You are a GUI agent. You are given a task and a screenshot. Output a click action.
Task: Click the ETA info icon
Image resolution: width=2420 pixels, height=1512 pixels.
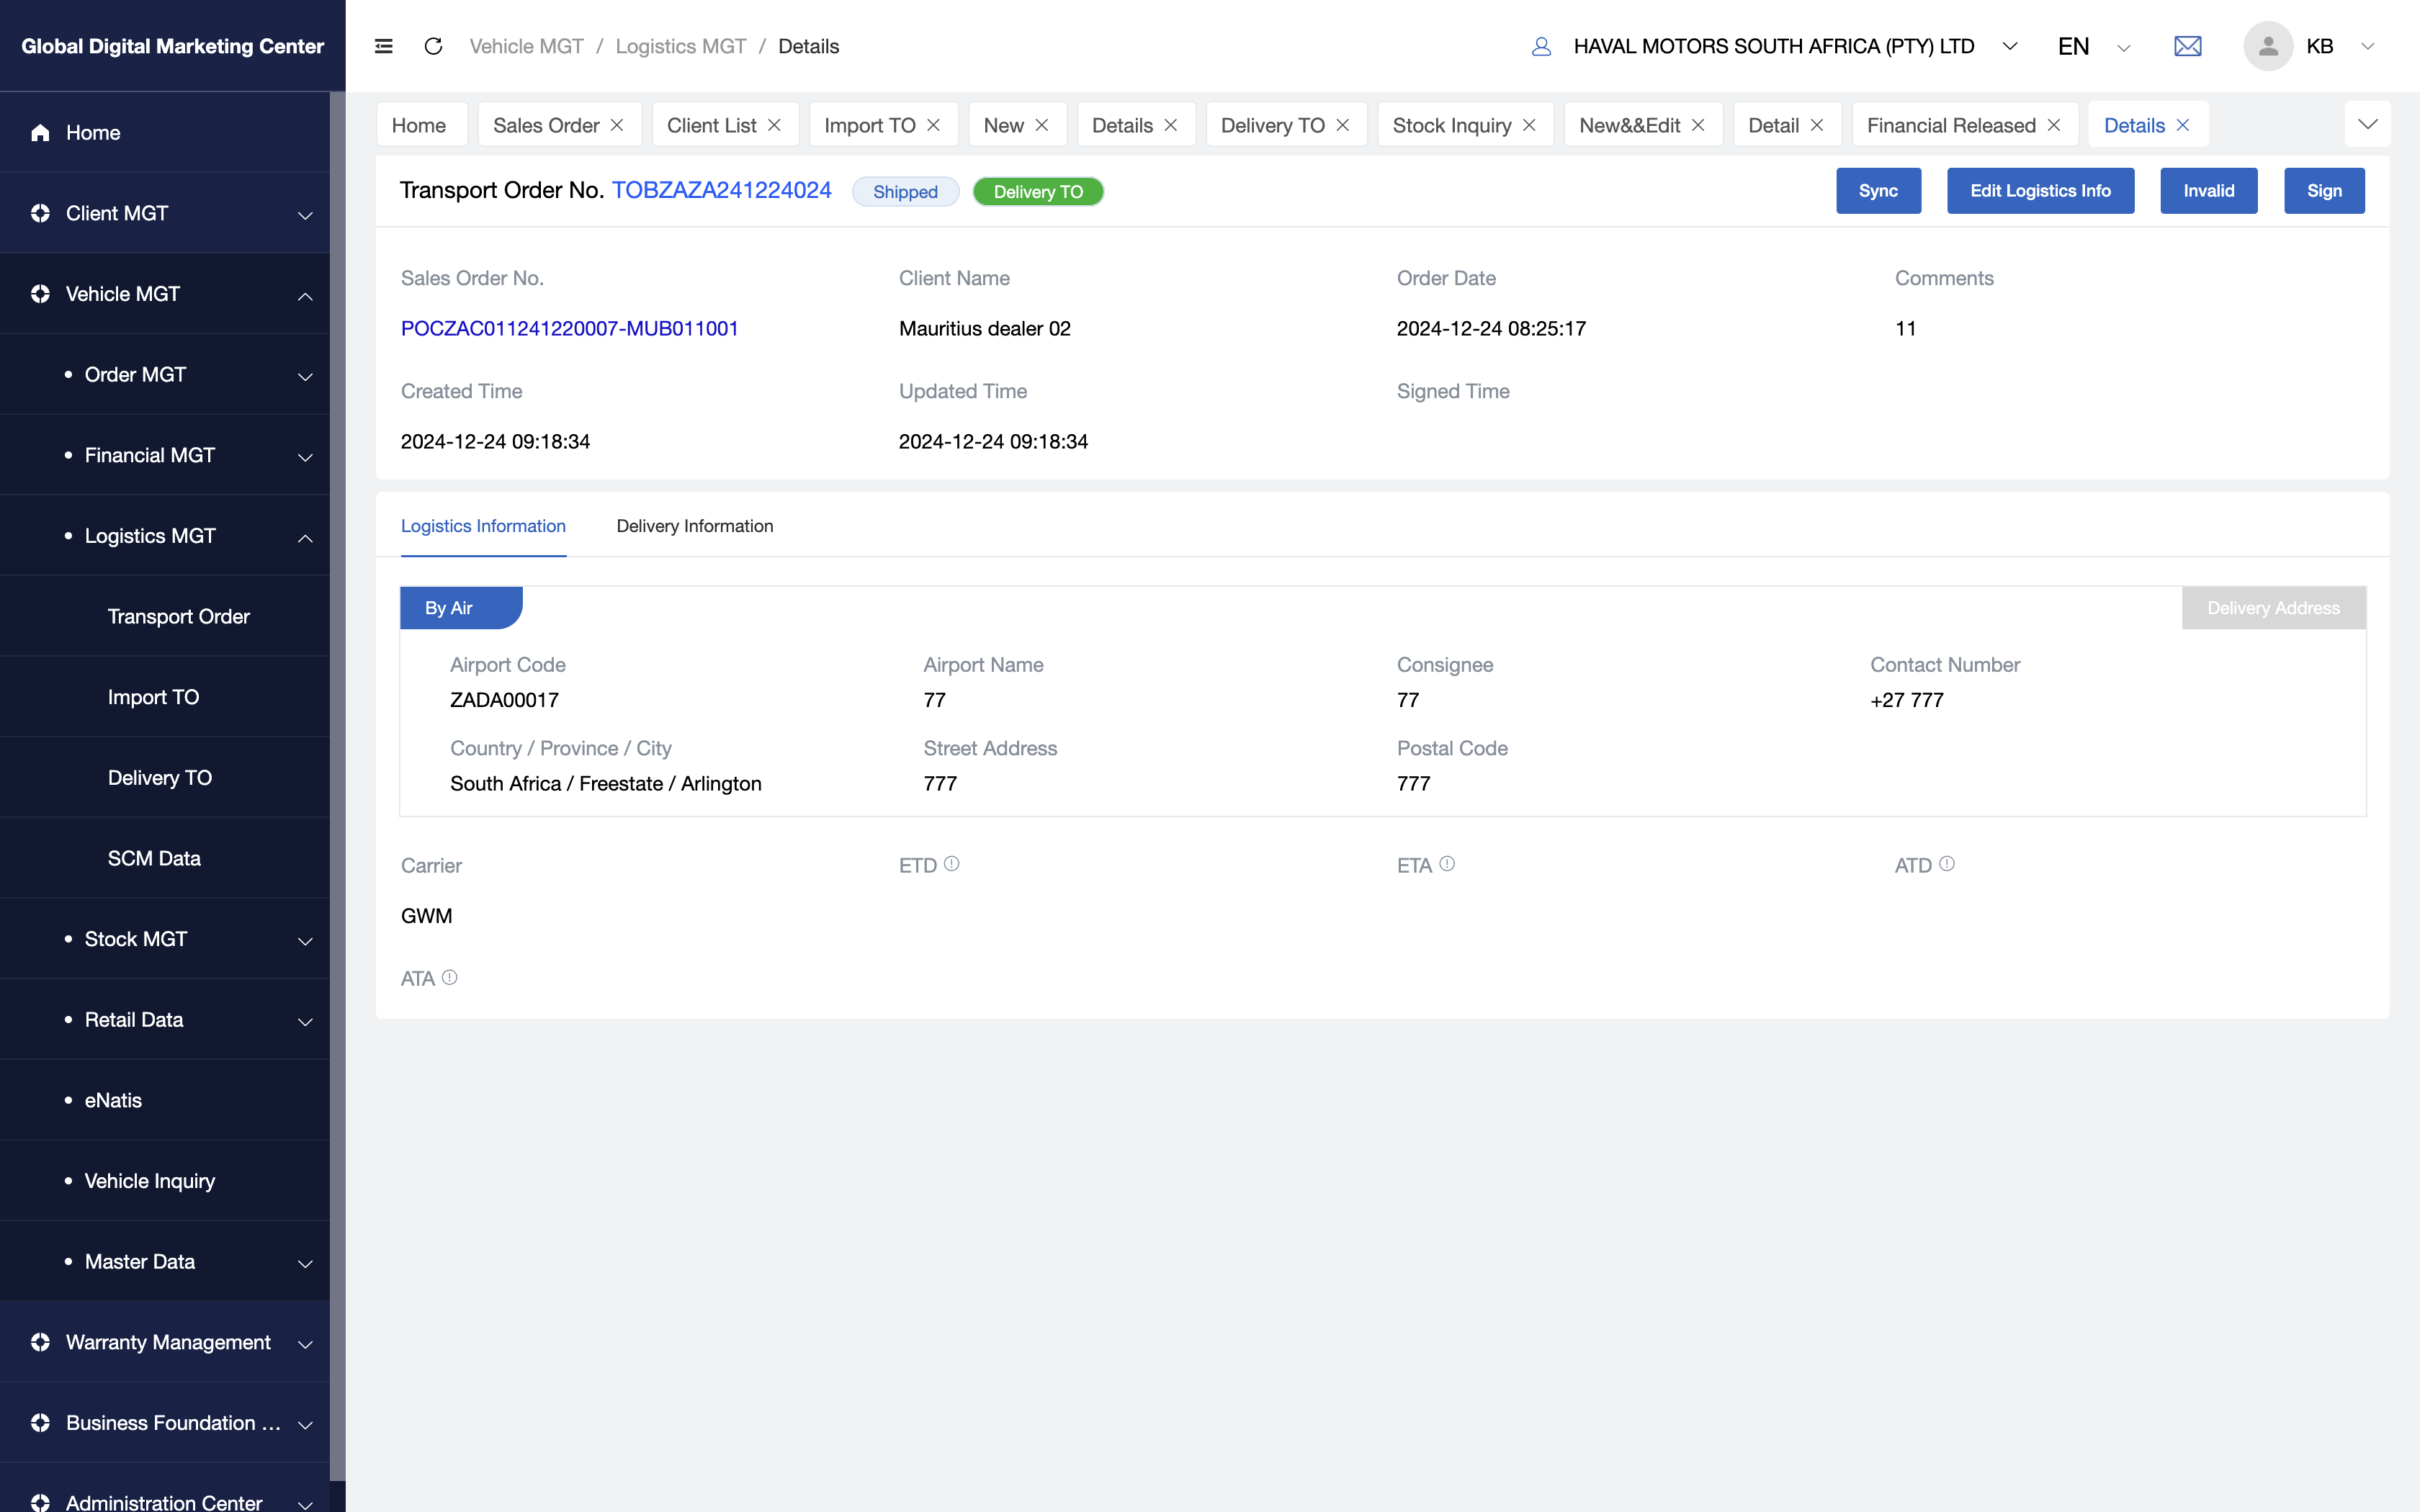point(1447,864)
